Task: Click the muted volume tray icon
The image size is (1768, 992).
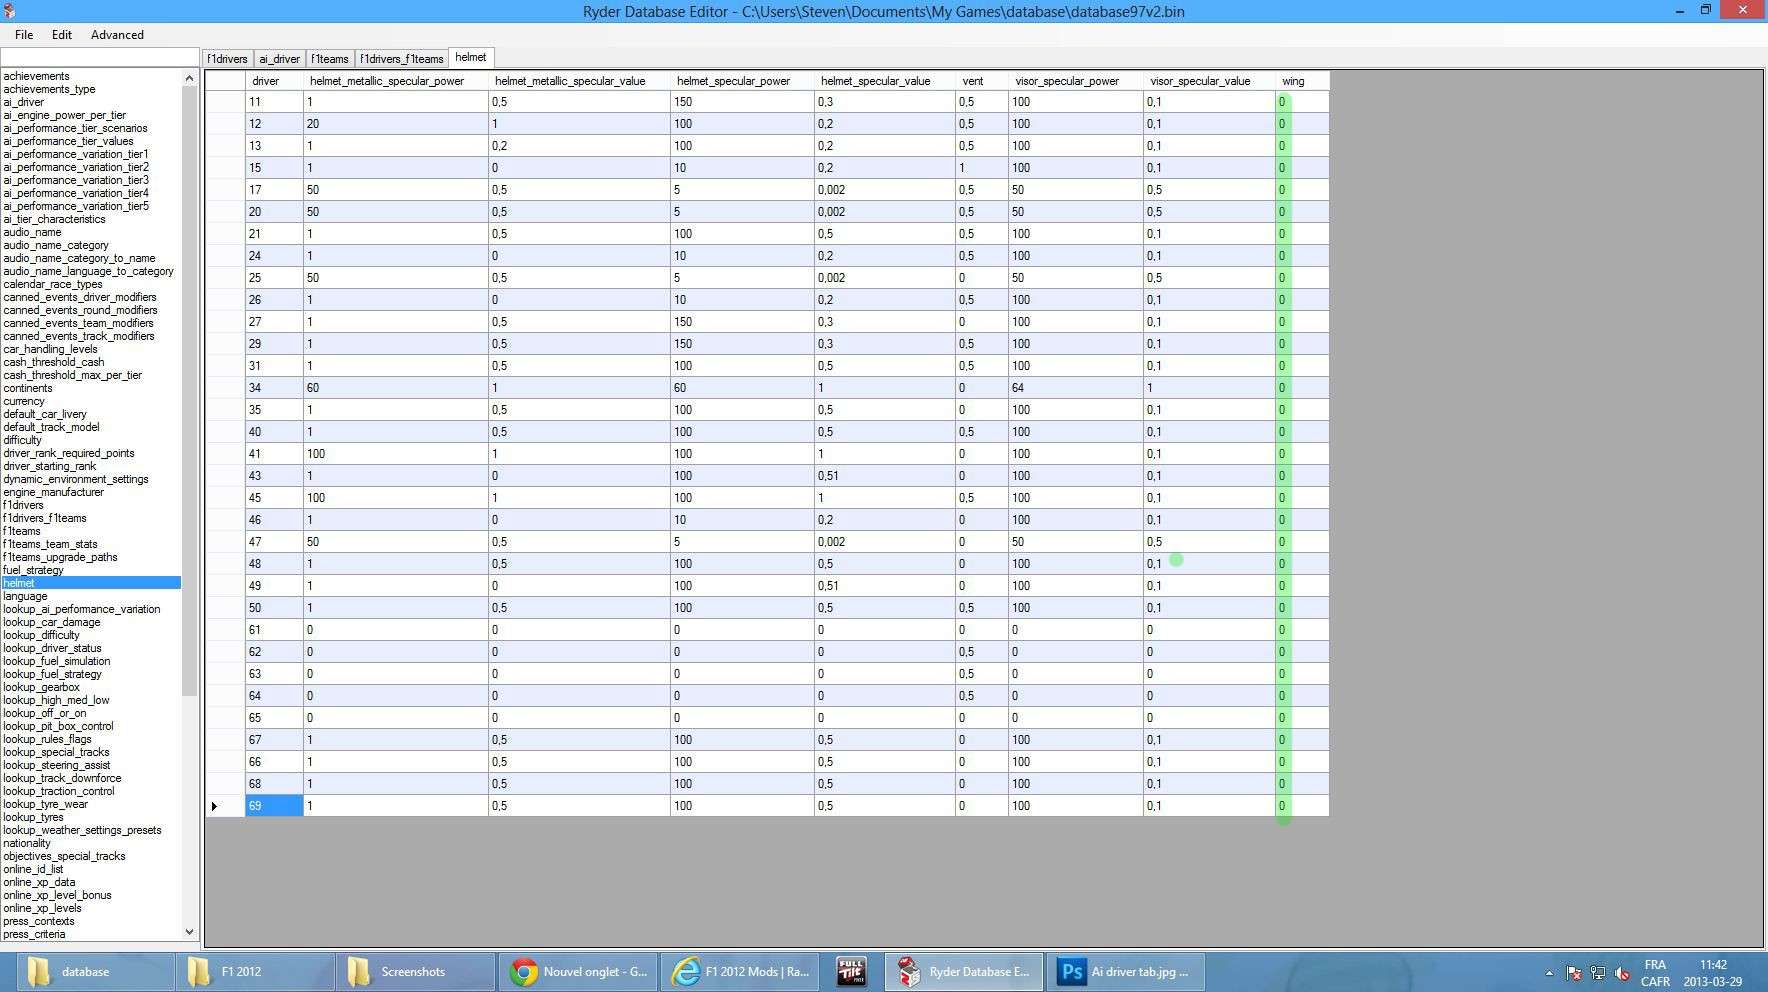Action: (1622, 973)
